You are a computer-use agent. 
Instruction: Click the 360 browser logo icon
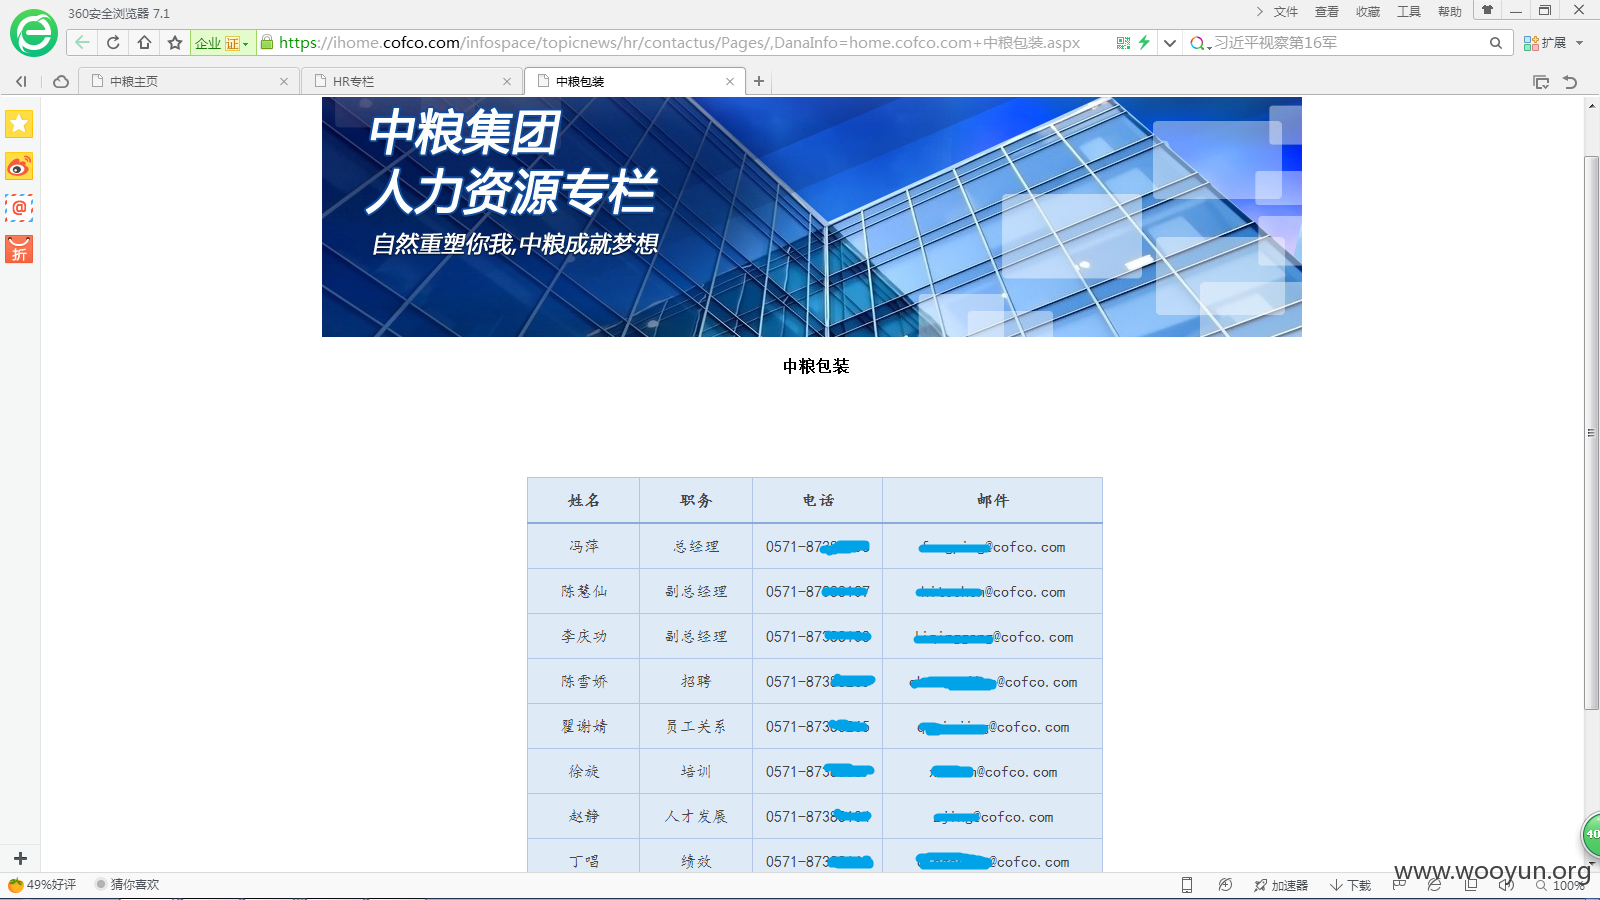coord(34,34)
